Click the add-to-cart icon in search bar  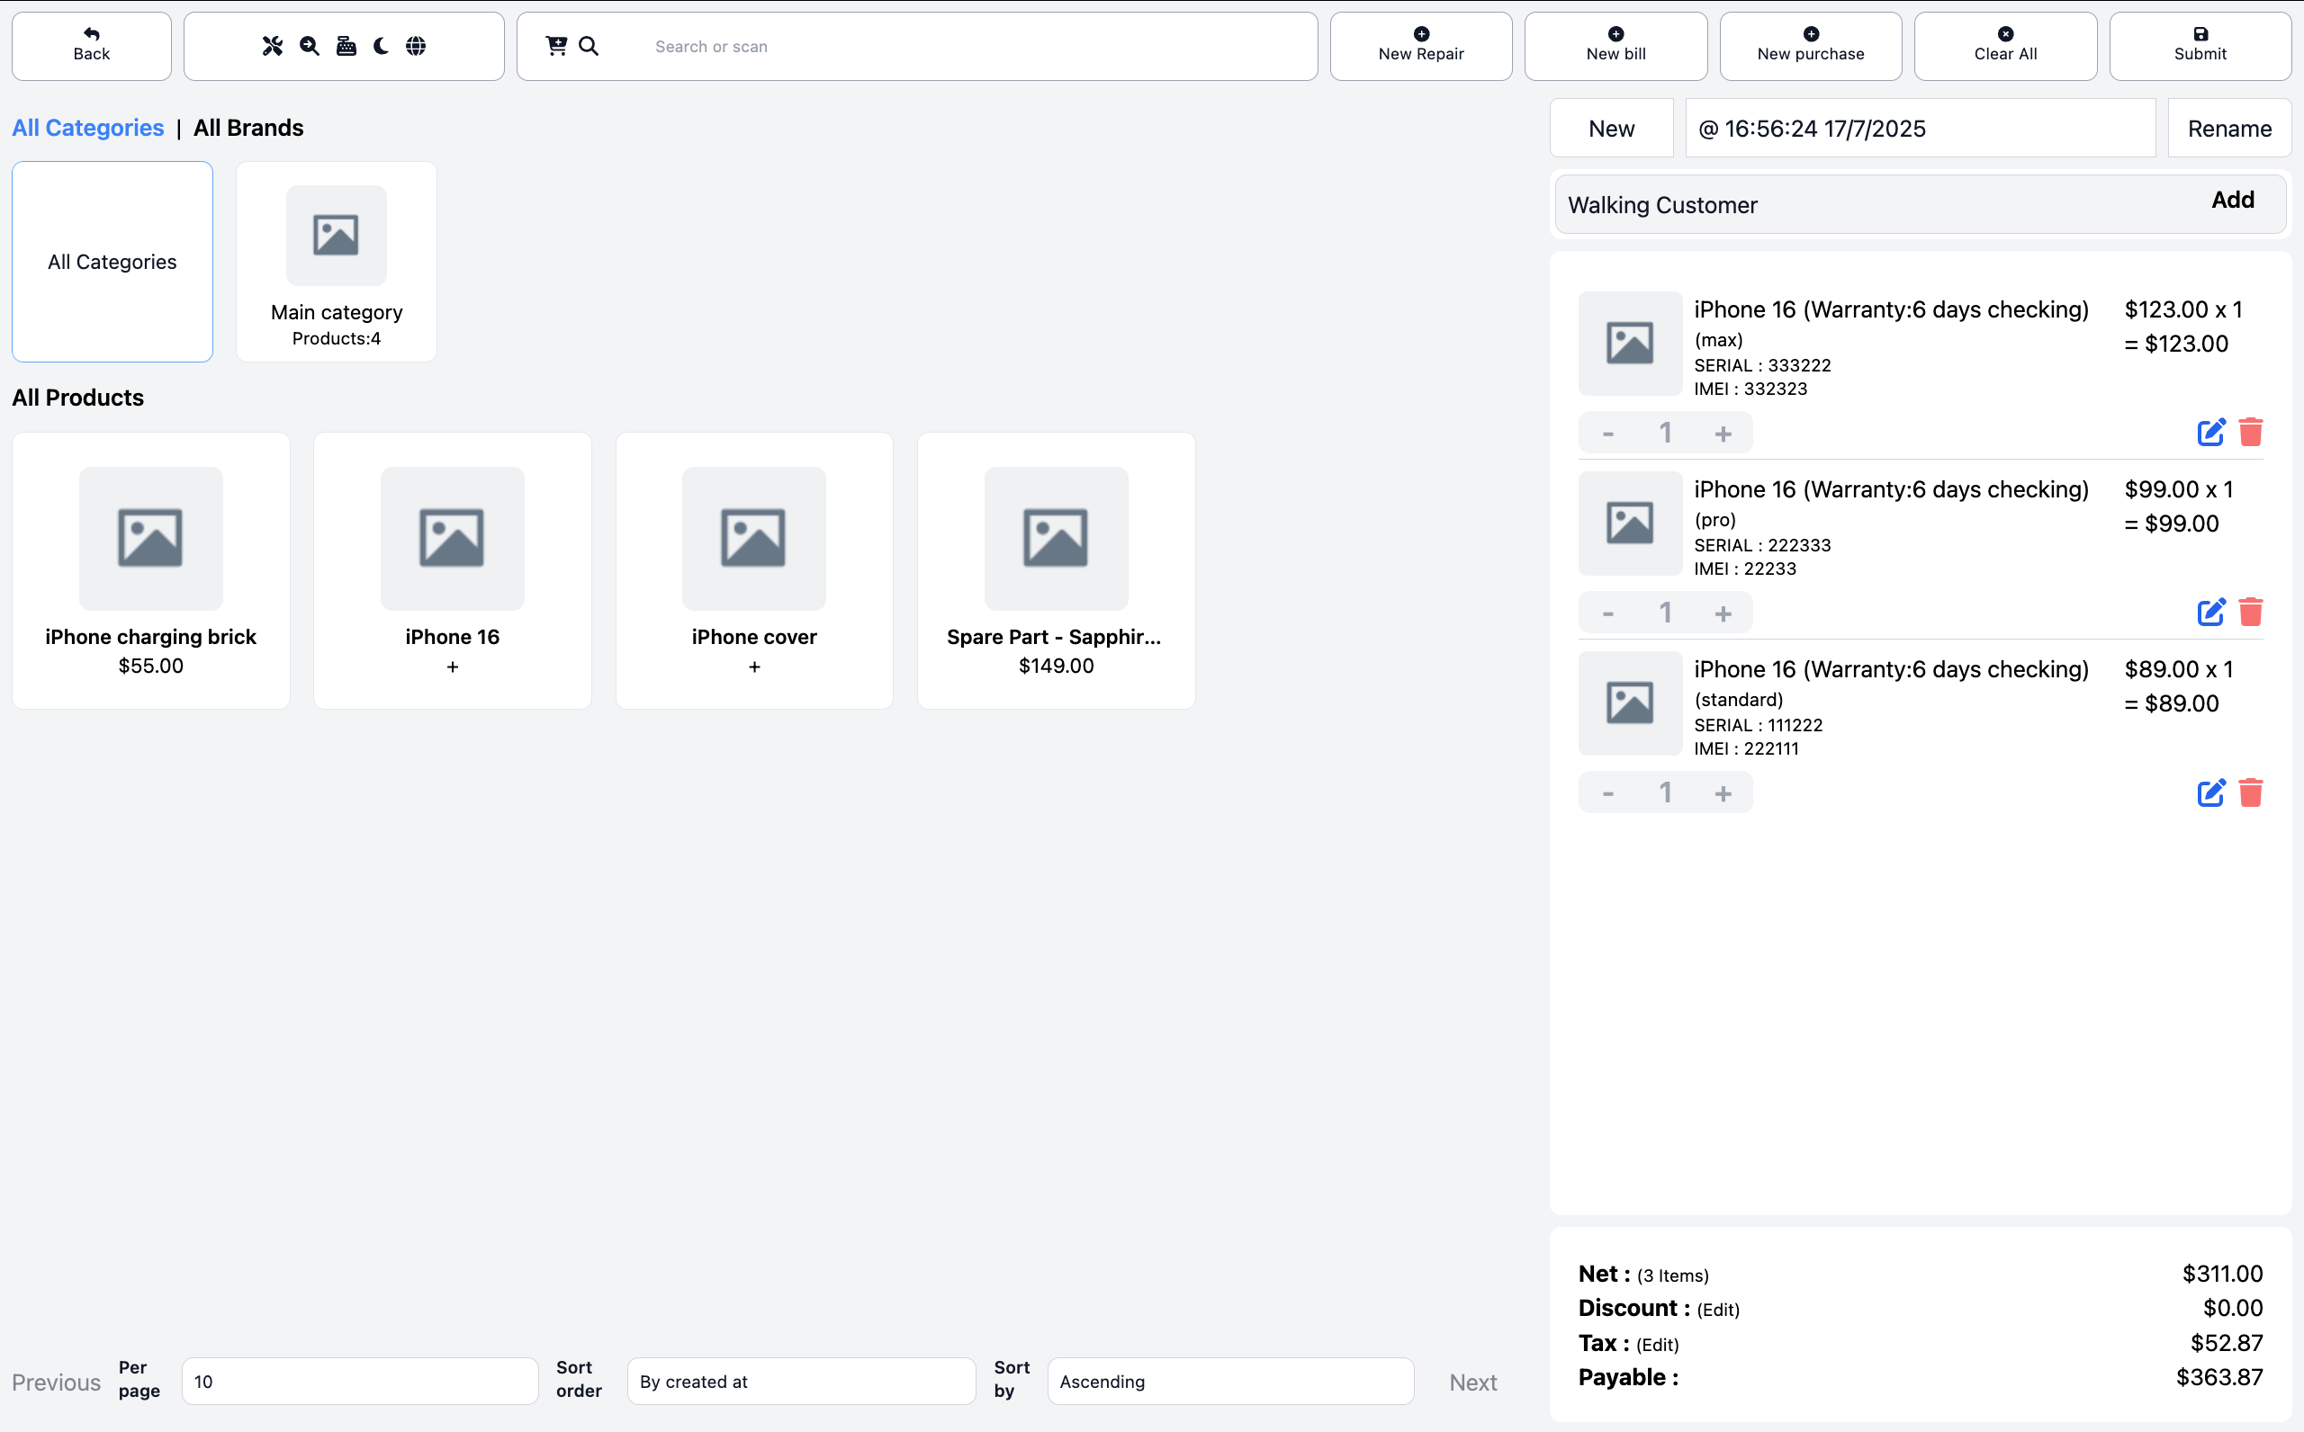point(556,46)
